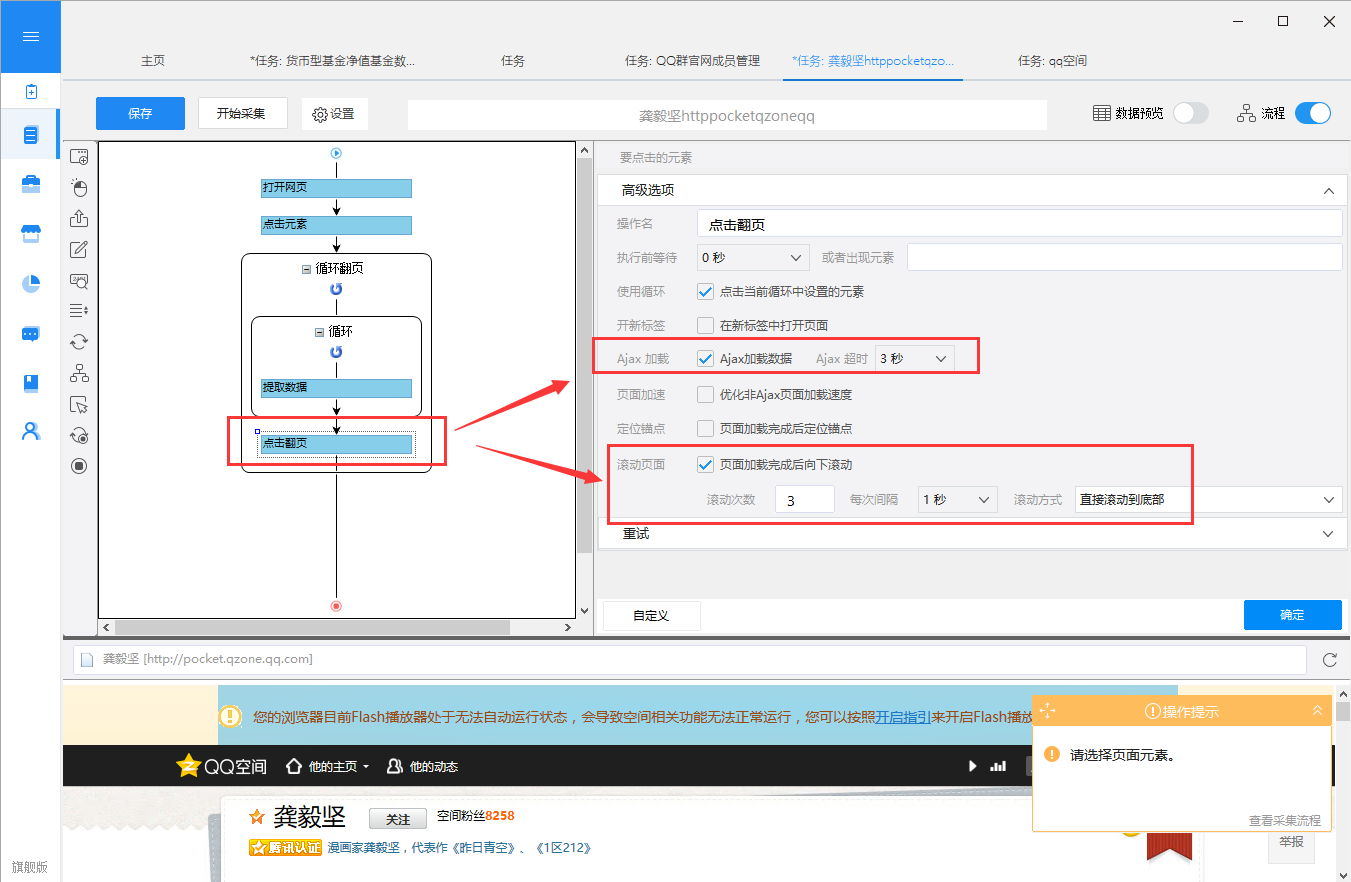Reload the embedded browser page

pos(1330,660)
